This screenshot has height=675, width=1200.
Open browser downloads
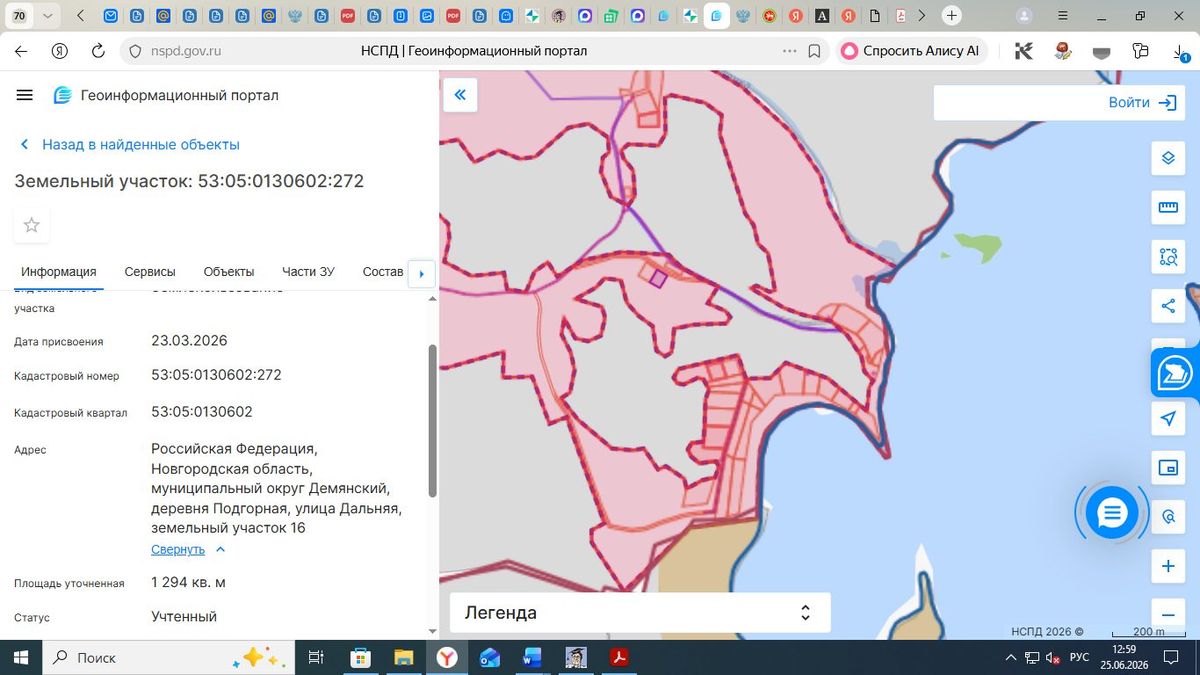(1181, 52)
